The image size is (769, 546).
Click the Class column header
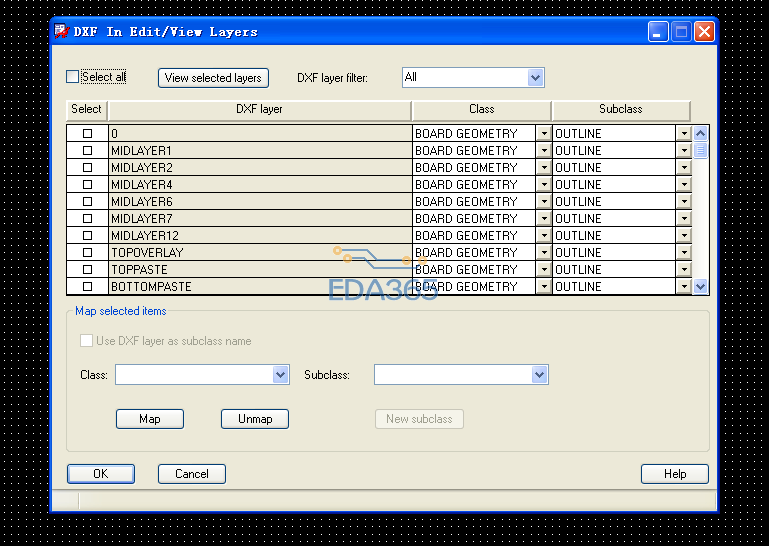point(482,109)
